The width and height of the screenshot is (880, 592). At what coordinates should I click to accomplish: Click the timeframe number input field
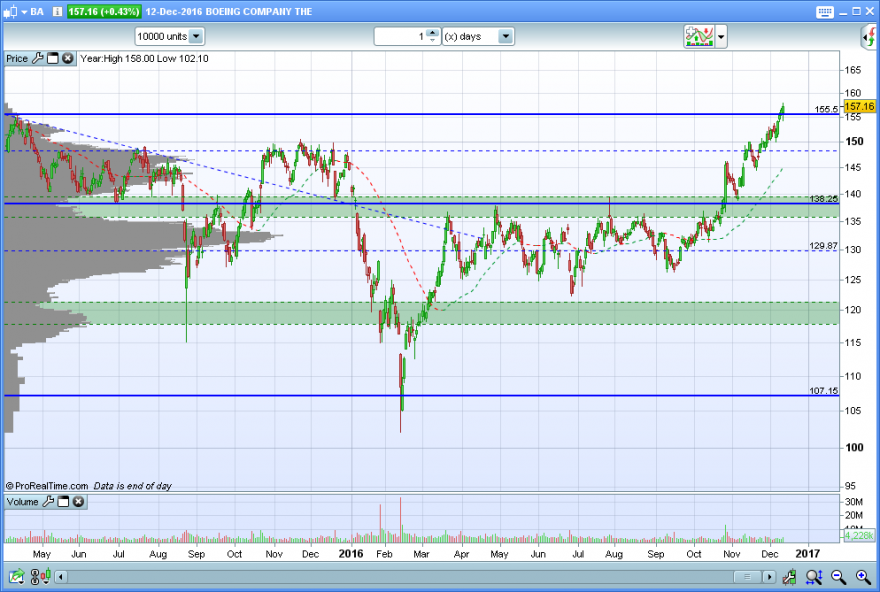[400, 36]
